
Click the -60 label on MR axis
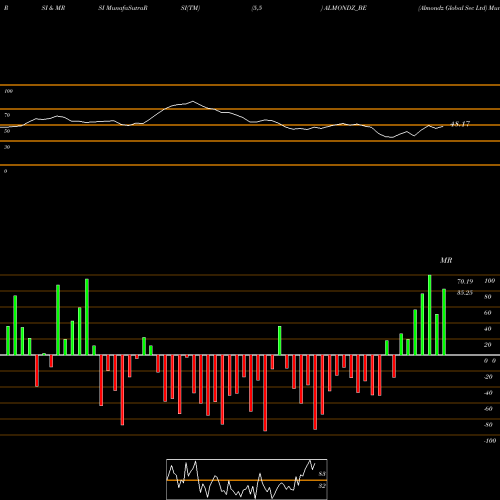[488, 409]
